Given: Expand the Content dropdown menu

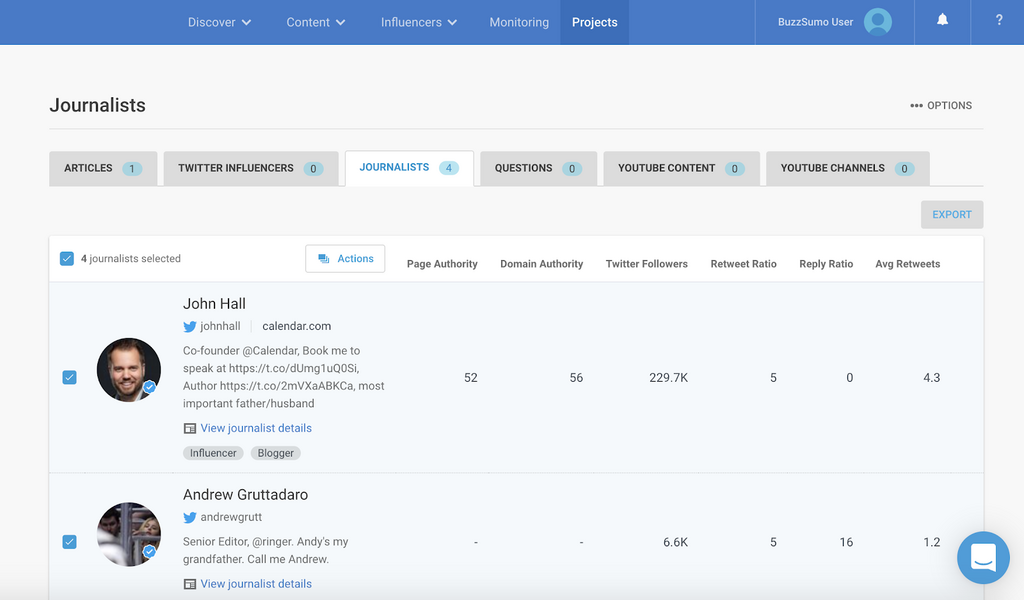Looking at the screenshot, I should coord(315,22).
